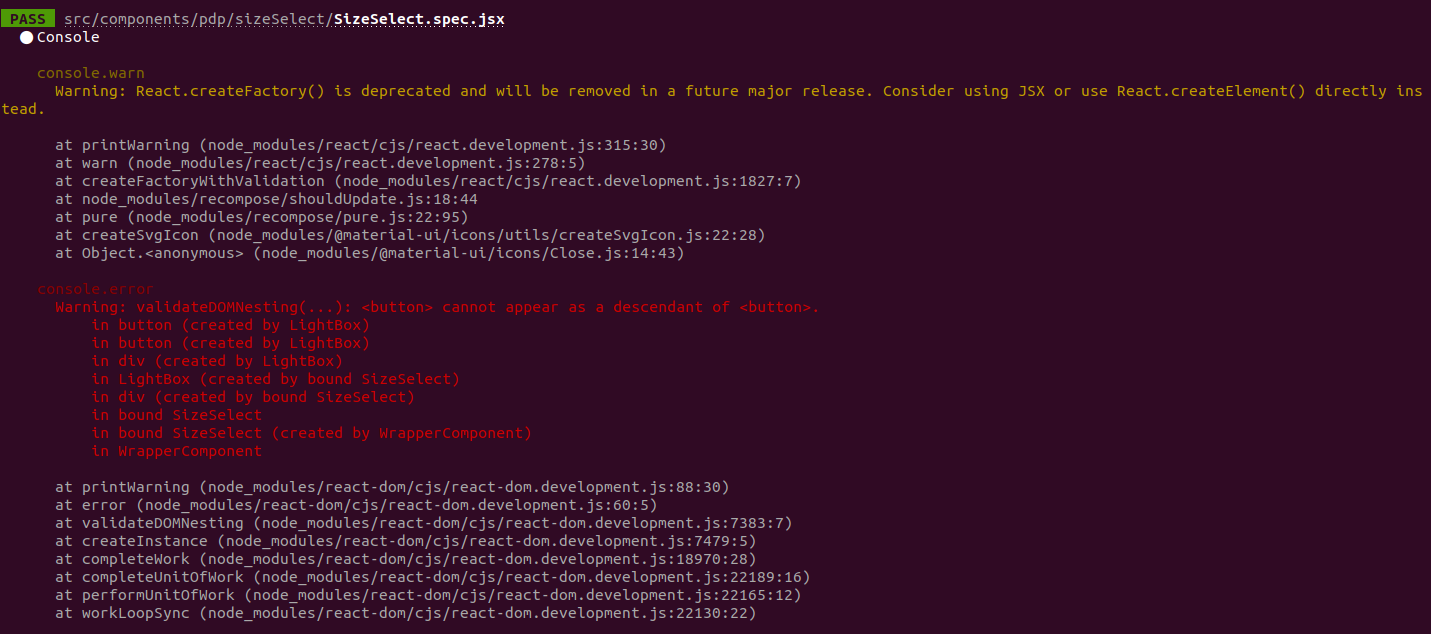Click the validateDOMNesting warning message
1431x634 pixels.
click(x=437, y=307)
